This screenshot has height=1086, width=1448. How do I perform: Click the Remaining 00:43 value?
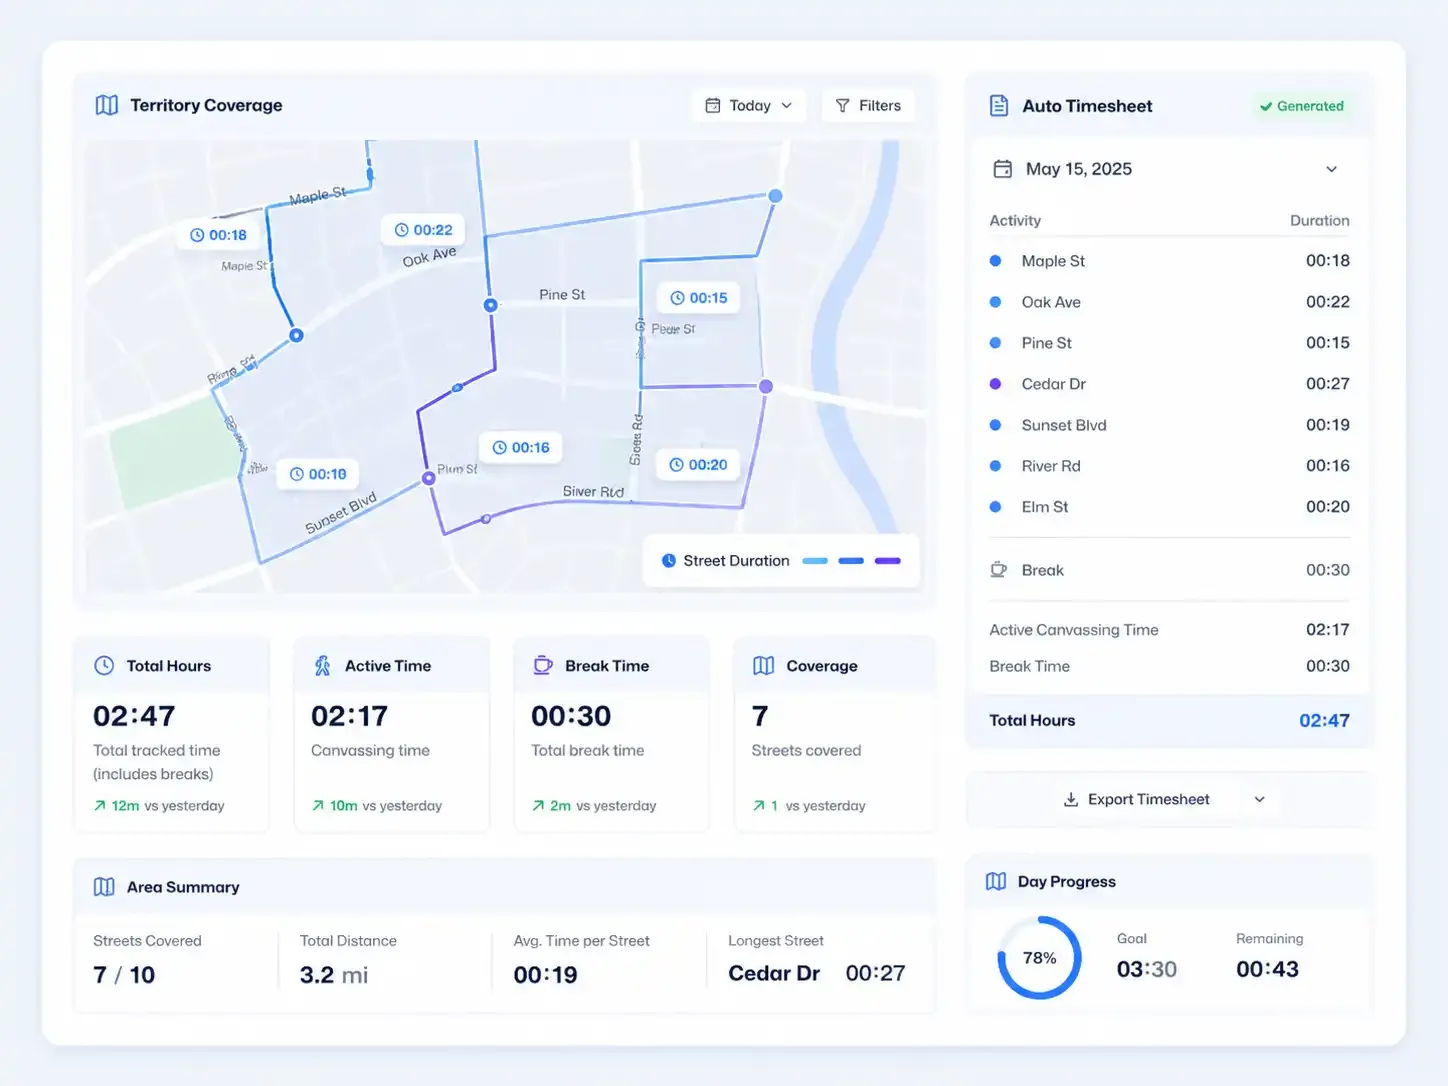[1267, 969]
